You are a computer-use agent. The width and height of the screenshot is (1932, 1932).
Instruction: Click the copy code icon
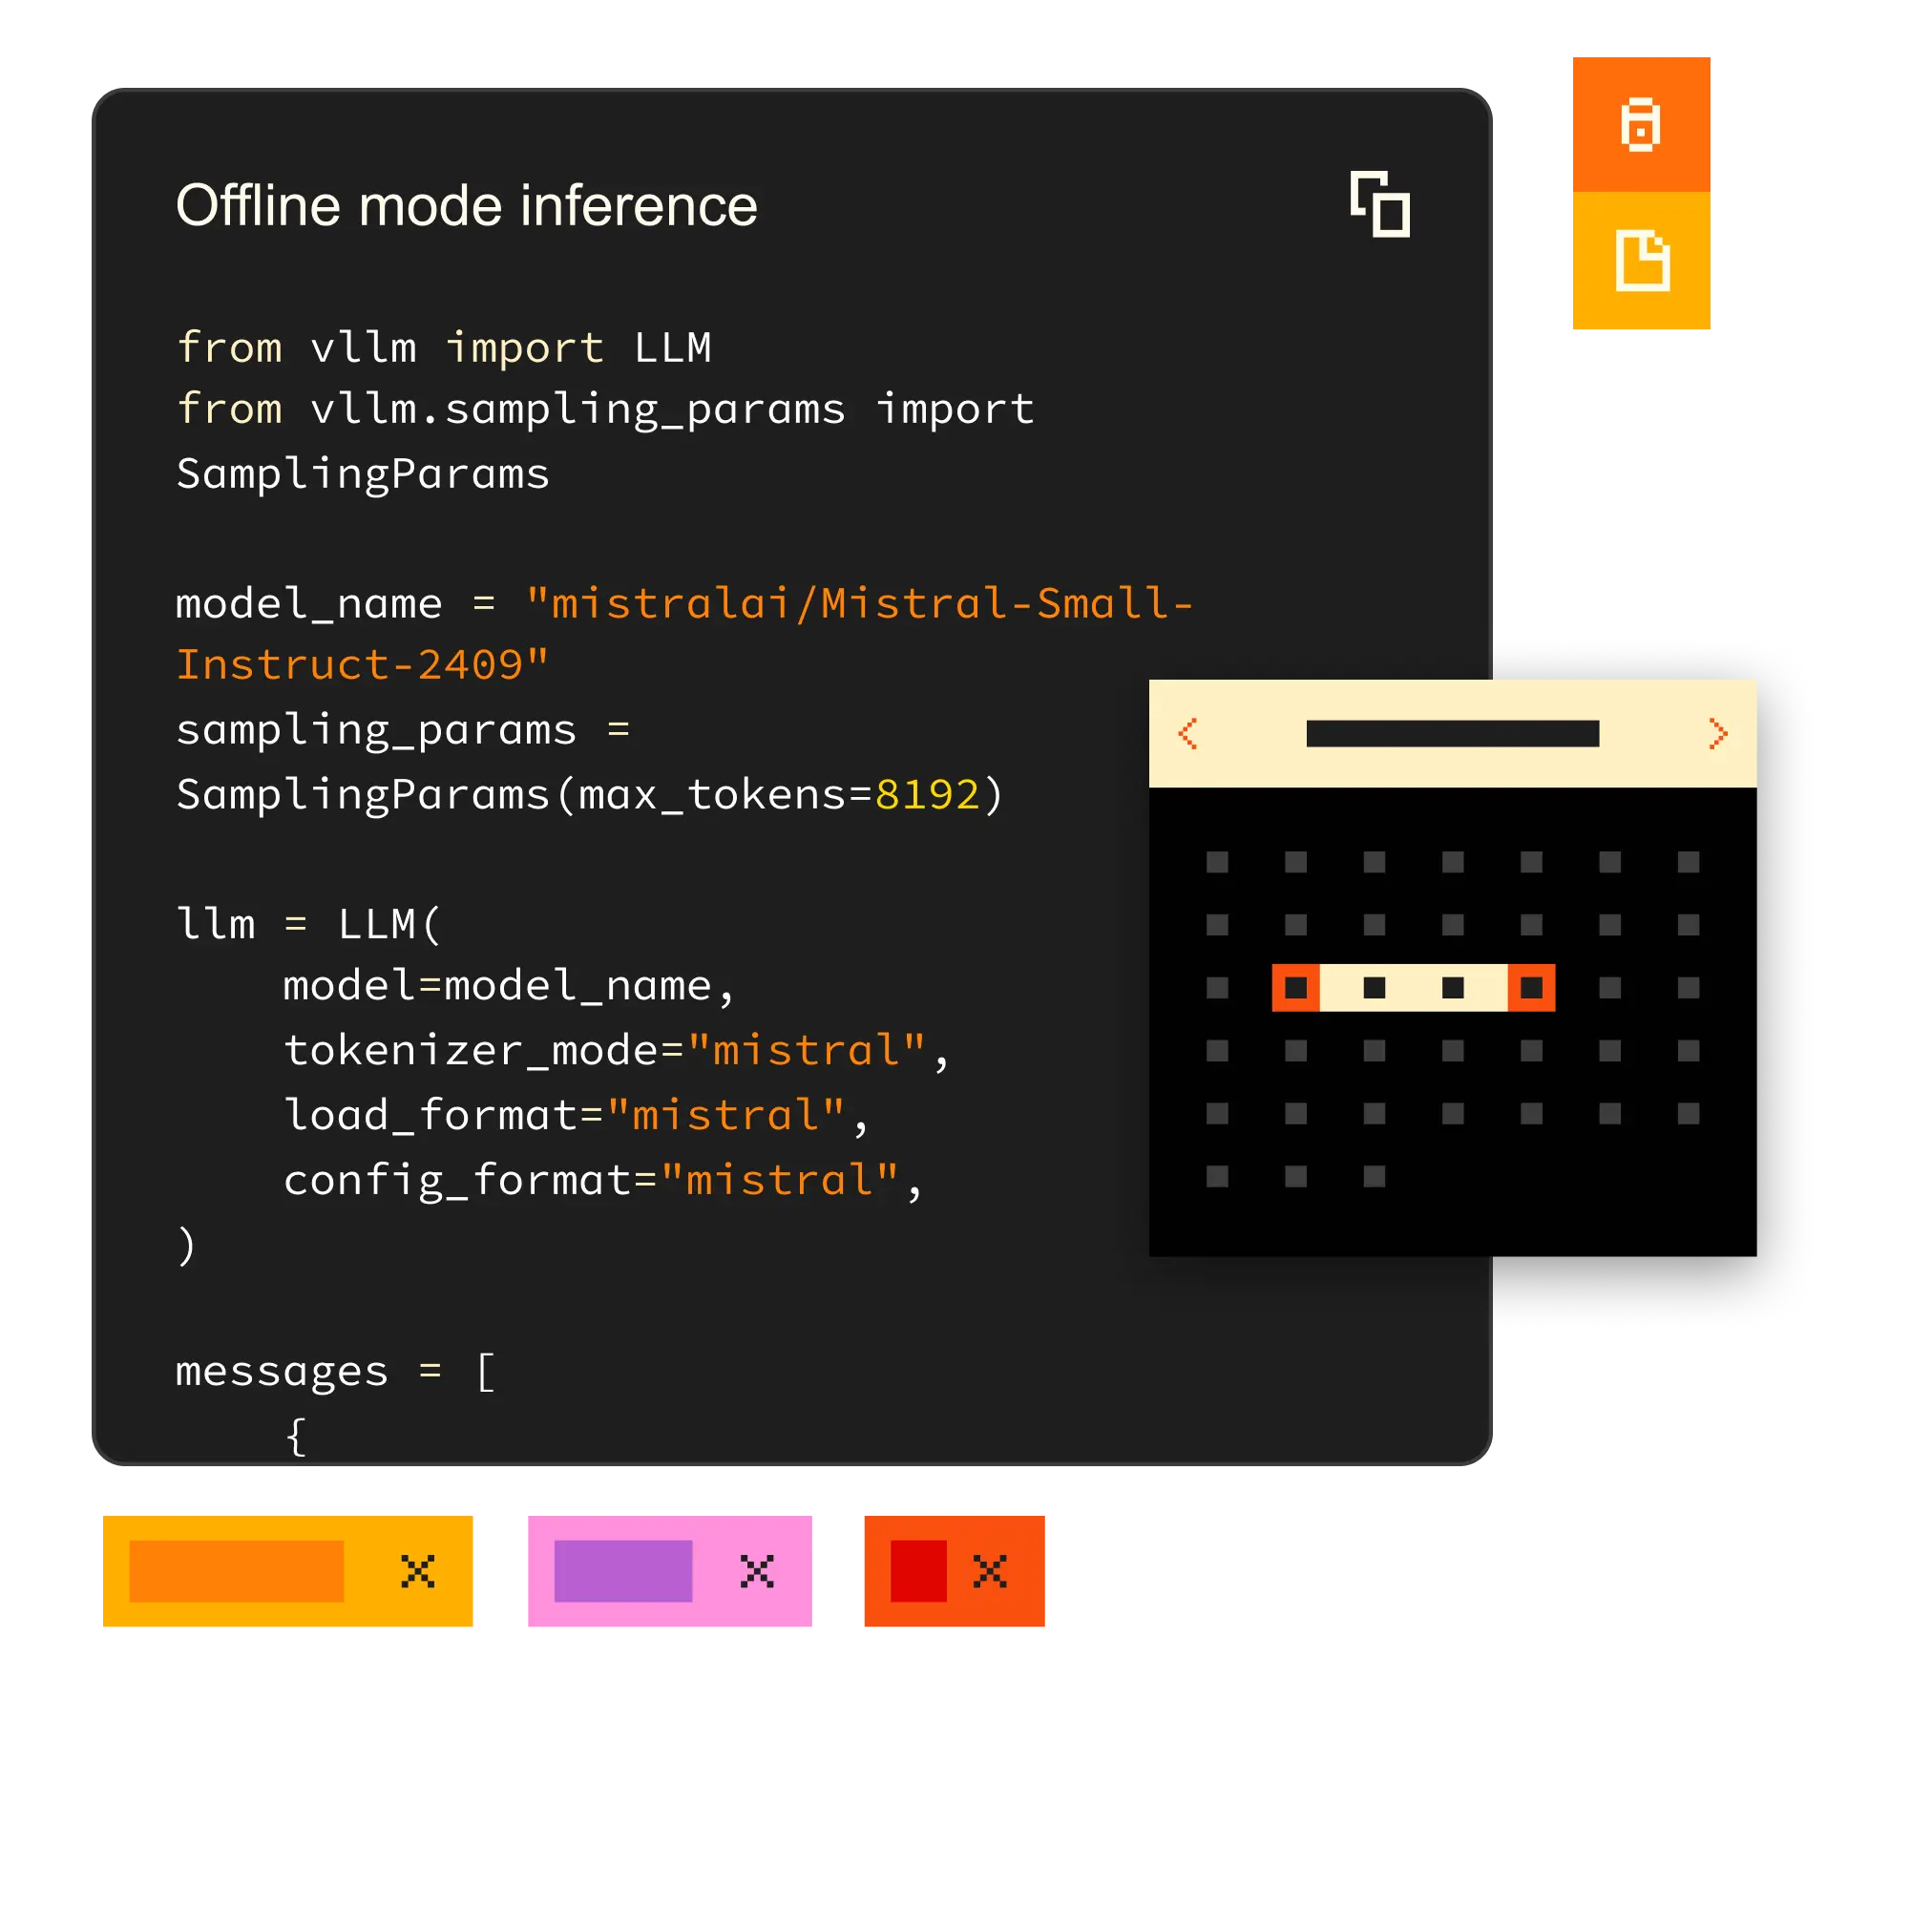1379,204
